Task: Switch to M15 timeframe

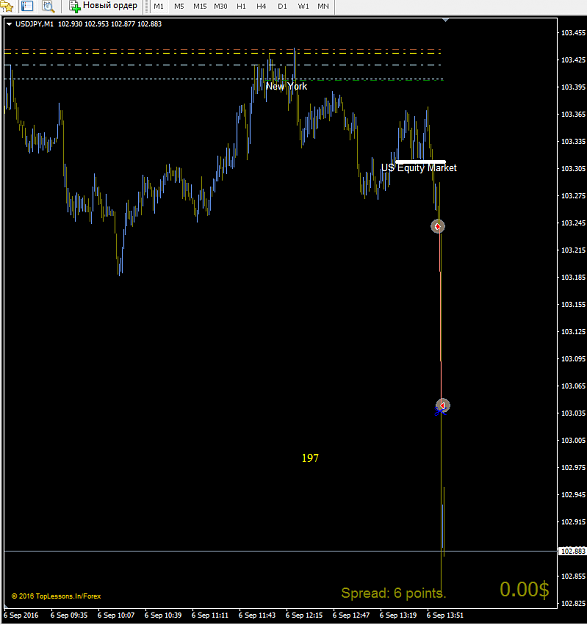Action: coord(200,6)
